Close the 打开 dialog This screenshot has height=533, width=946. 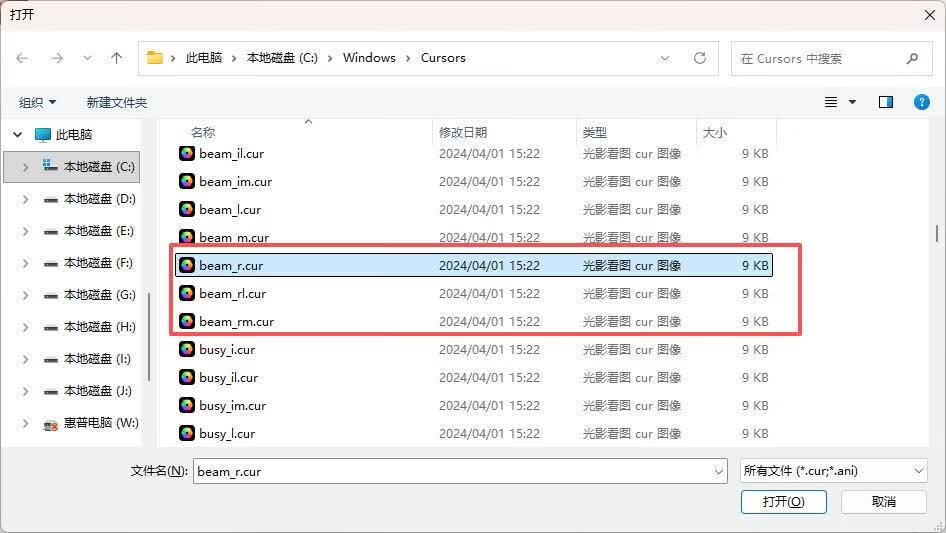pyautogui.click(x=930, y=15)
